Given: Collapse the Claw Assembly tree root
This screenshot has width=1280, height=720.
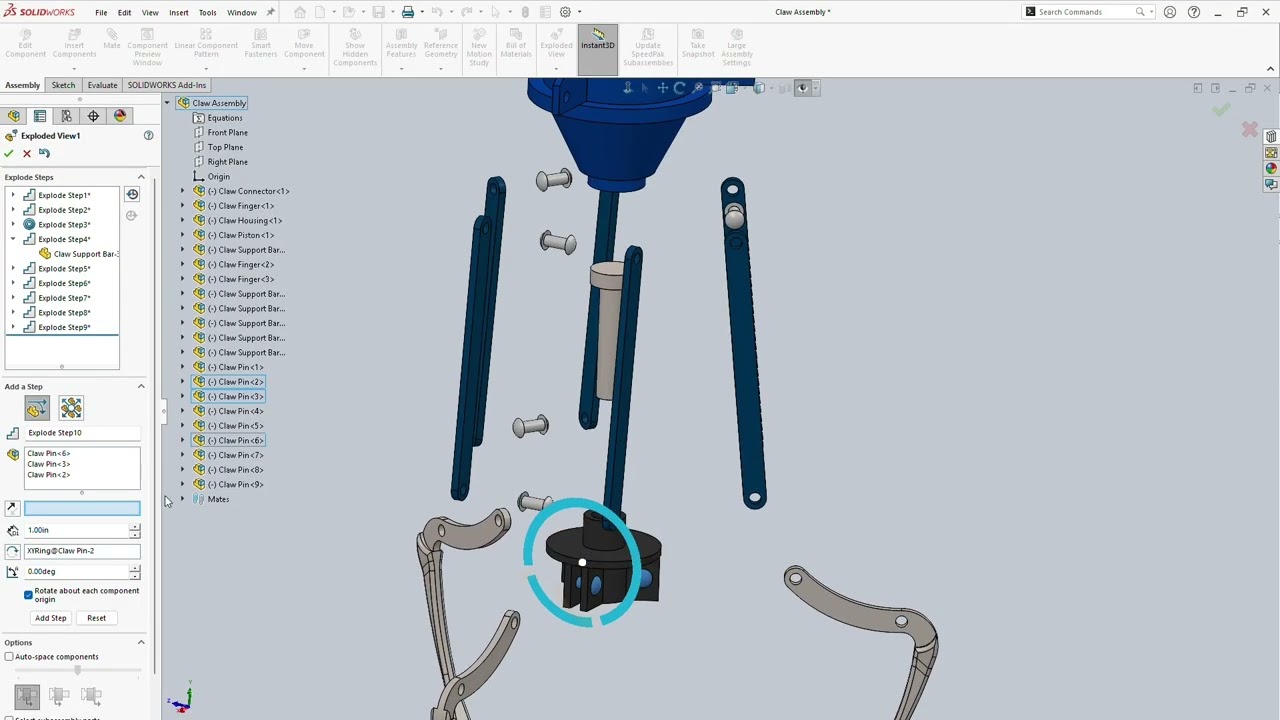Looking at the screenshot, I should pos(167,103).
